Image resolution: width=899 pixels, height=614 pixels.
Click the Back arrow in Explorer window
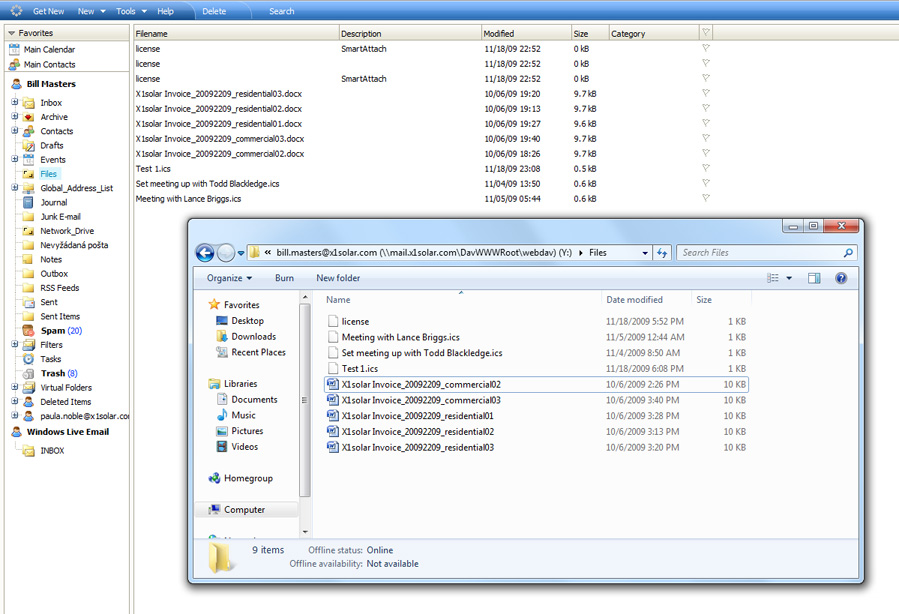(205, 253)
